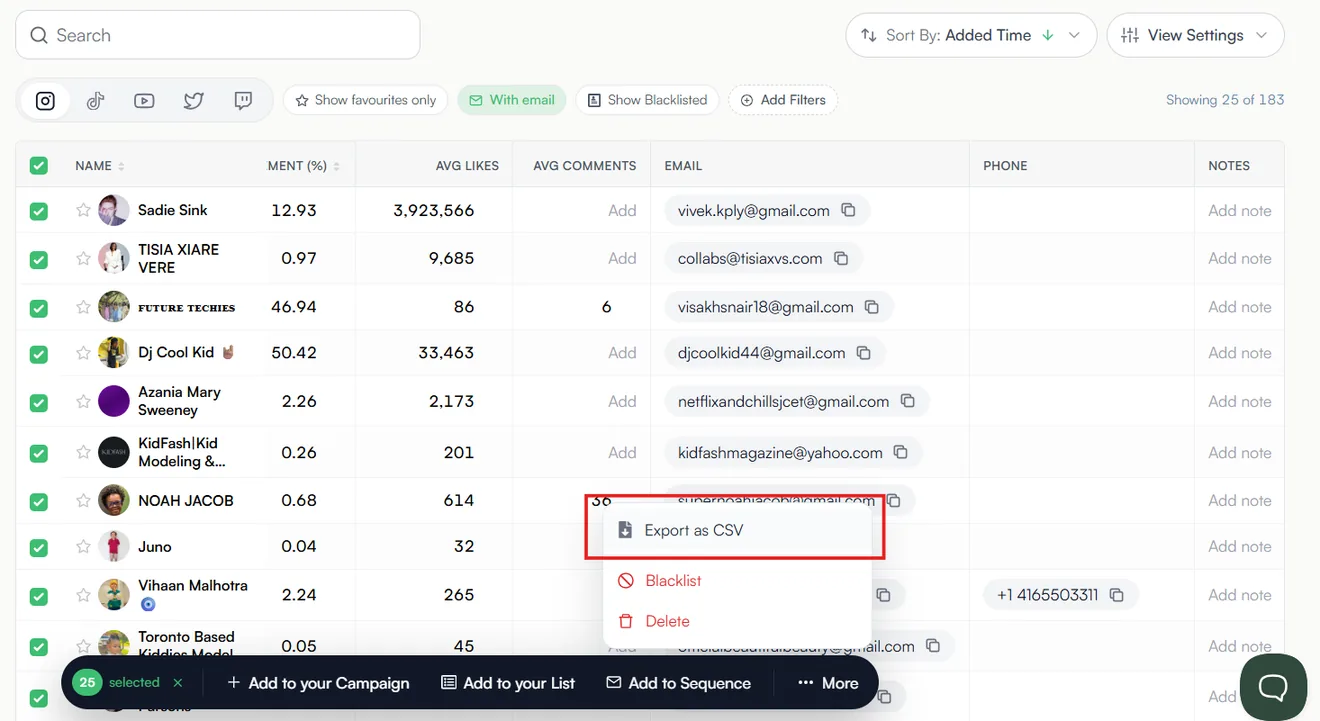This screenshot has height=721, width=1320.
Task: Copy phone number +1 4165503311
Action: coord(1117,595)
